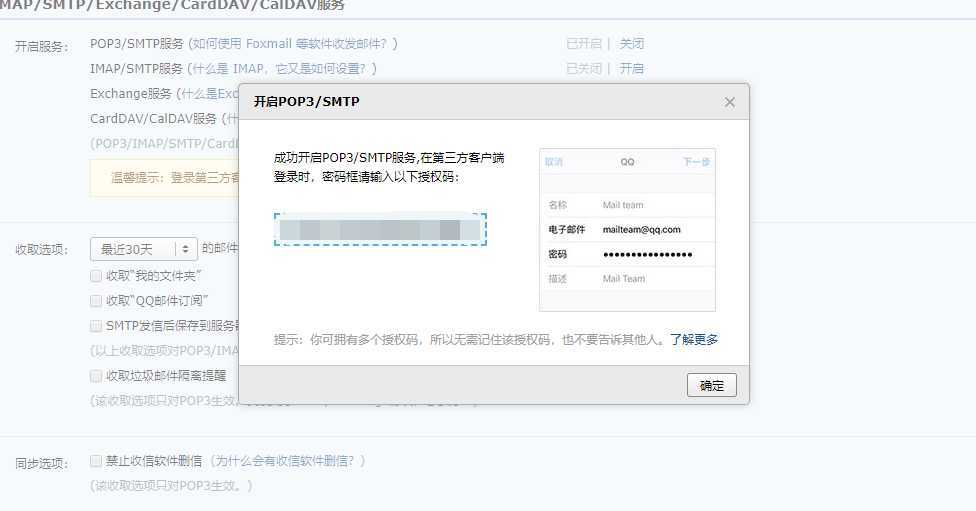Click the 确定 button
The width and height of the screenshot is (976, 511).
(x=711, y=385)
